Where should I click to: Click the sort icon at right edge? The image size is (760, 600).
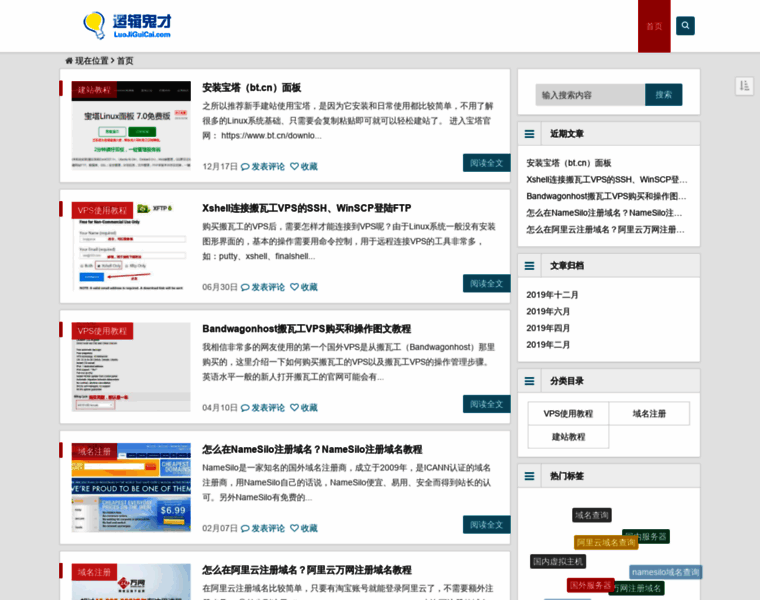click(744, 86)
